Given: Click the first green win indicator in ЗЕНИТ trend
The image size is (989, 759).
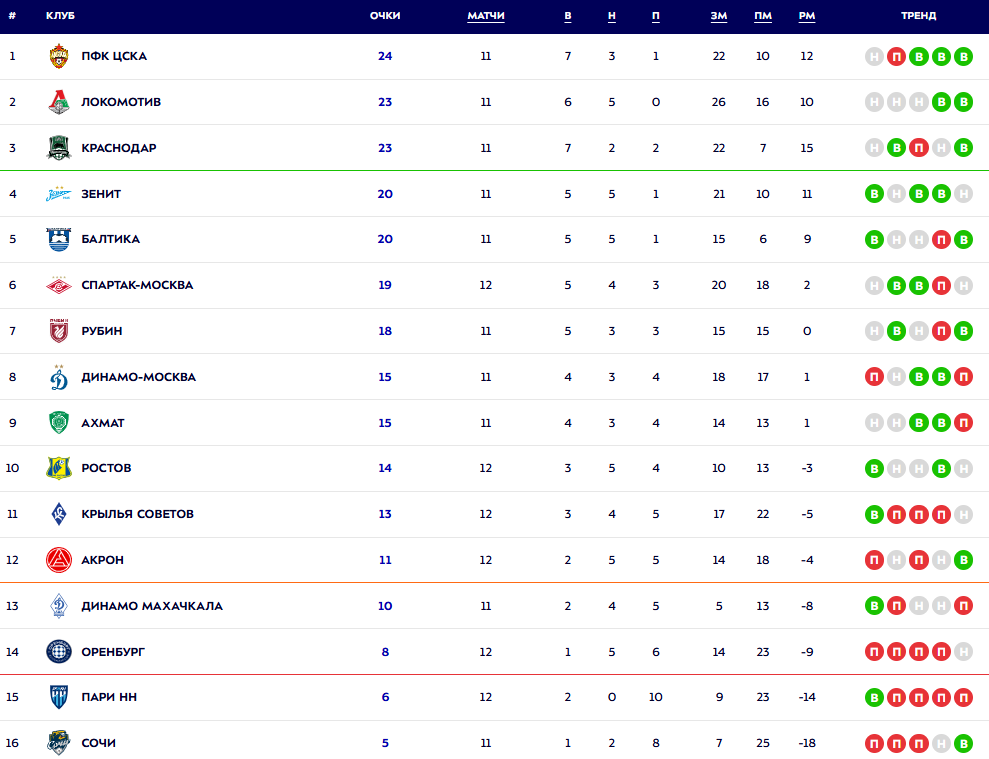Looking at the screenshot, I should click(874, 194).
